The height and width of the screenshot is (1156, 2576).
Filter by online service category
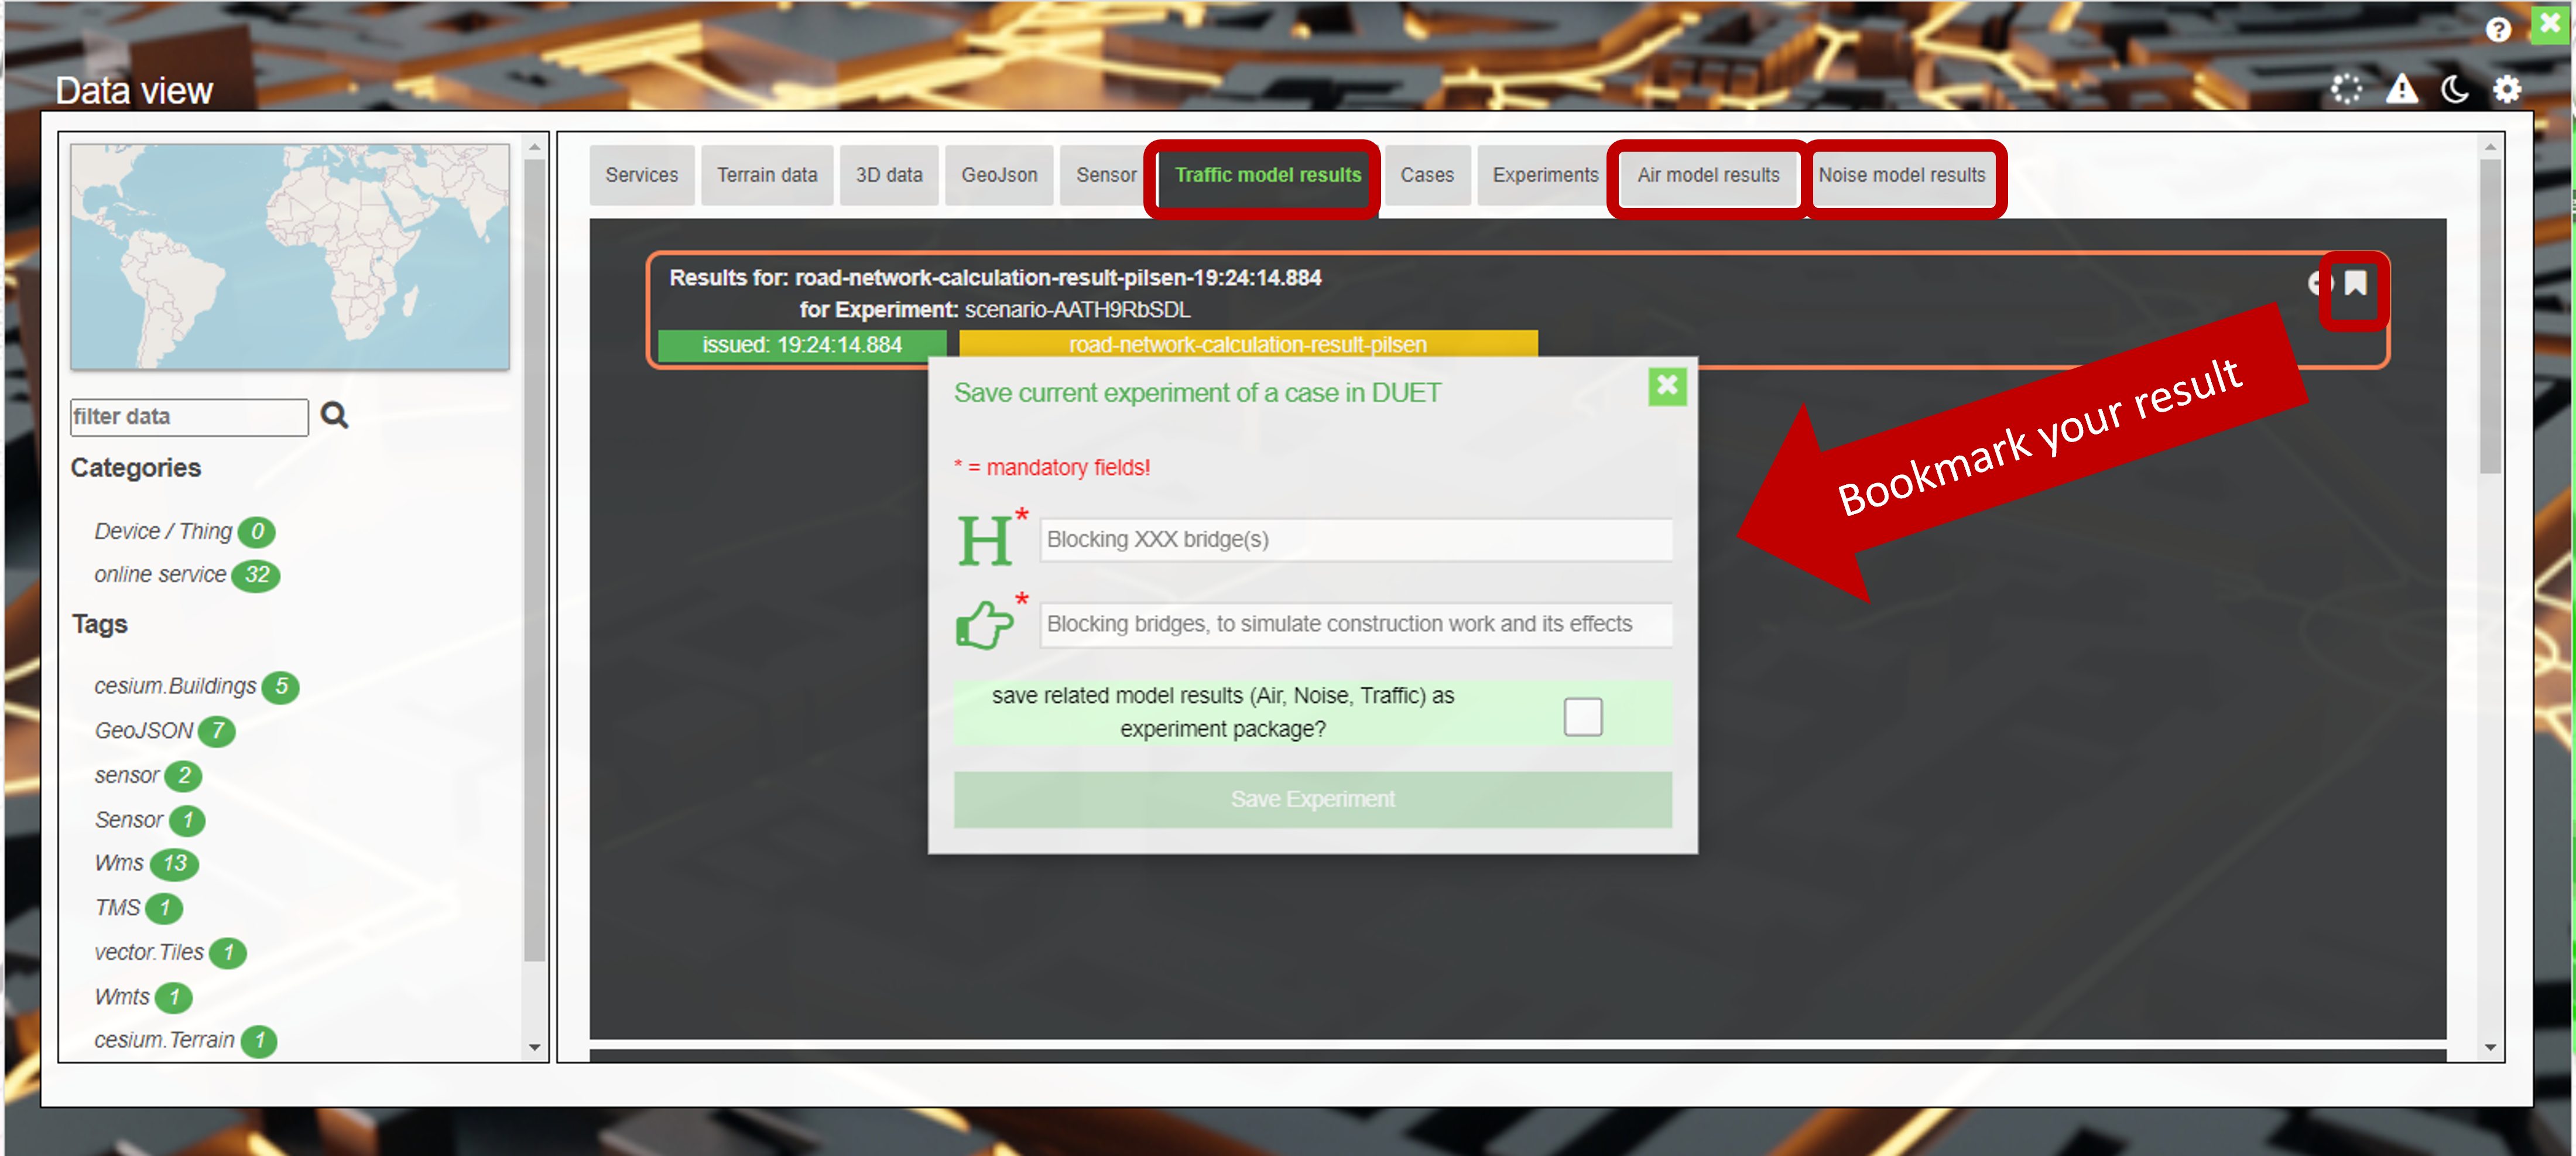(x=160, y=575)
